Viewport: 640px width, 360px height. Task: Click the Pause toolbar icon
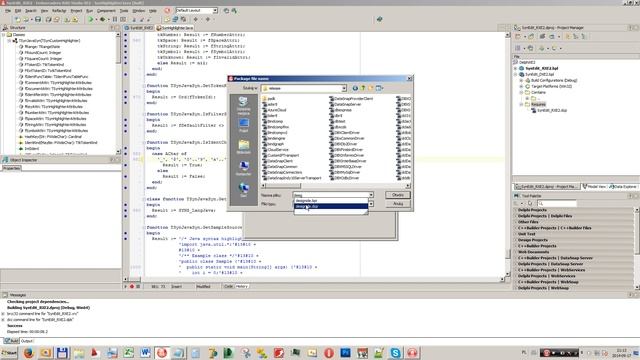115,20
